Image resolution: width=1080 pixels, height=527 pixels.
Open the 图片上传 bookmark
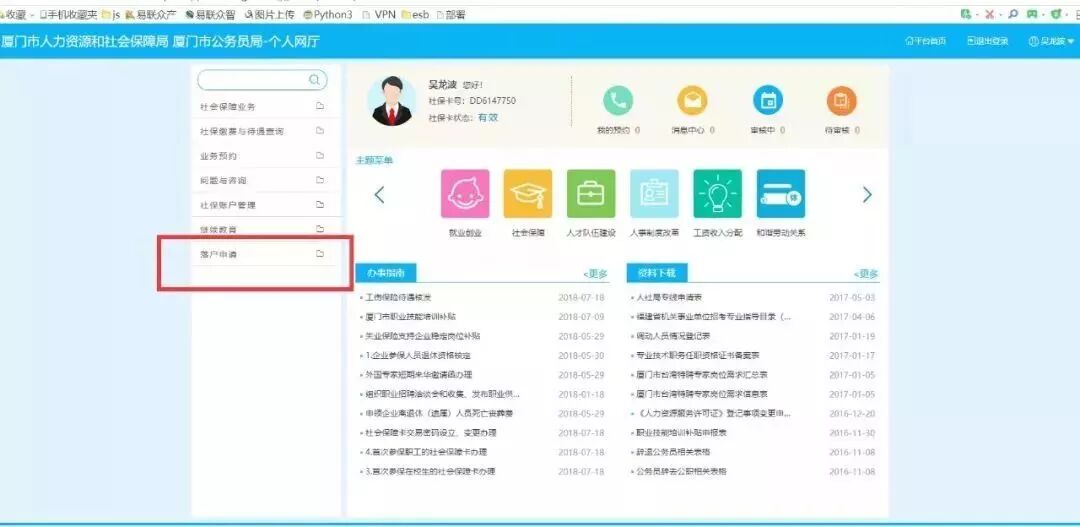point(270,14)
